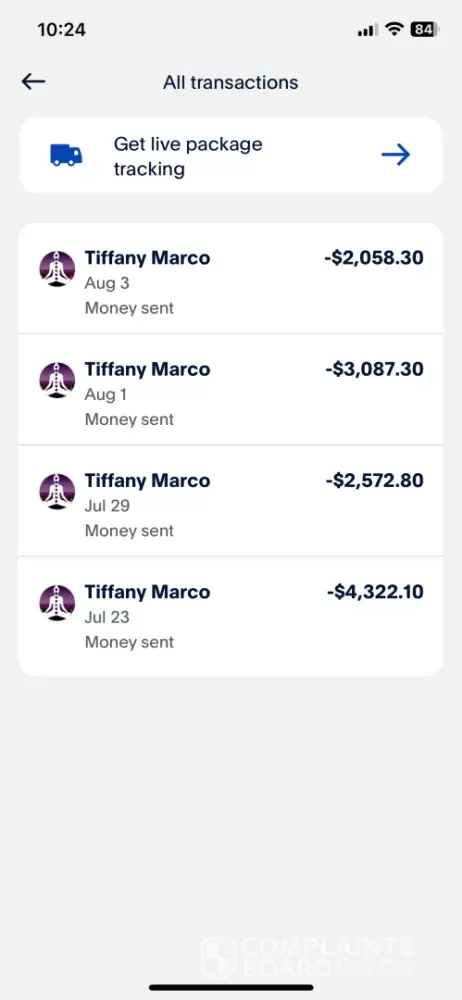462x1000 pixels.
Task: Tap the Wi-Fi icon in status bar
Action: [x=395, y=29]
